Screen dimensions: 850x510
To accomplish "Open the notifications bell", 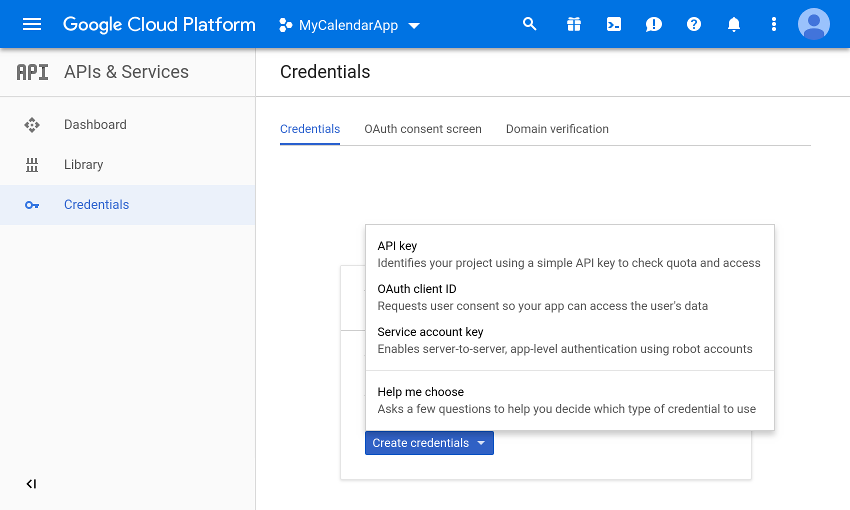I will click(734, 24).
